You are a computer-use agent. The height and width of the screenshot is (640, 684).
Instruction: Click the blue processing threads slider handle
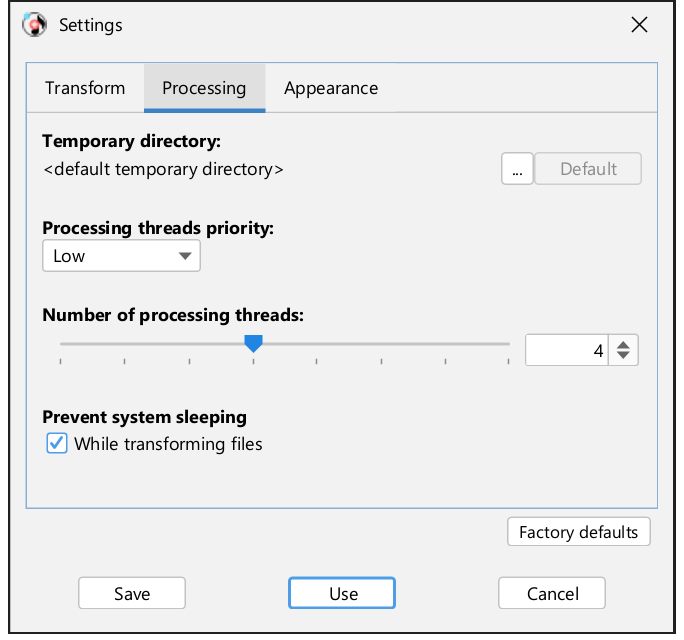(254, 343)
